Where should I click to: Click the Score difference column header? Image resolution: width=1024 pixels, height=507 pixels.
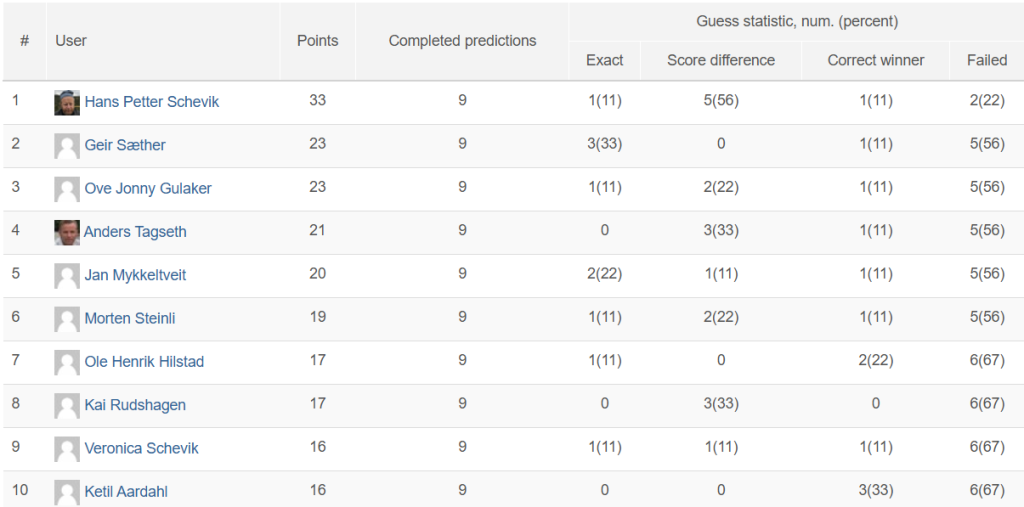point(721,60)
